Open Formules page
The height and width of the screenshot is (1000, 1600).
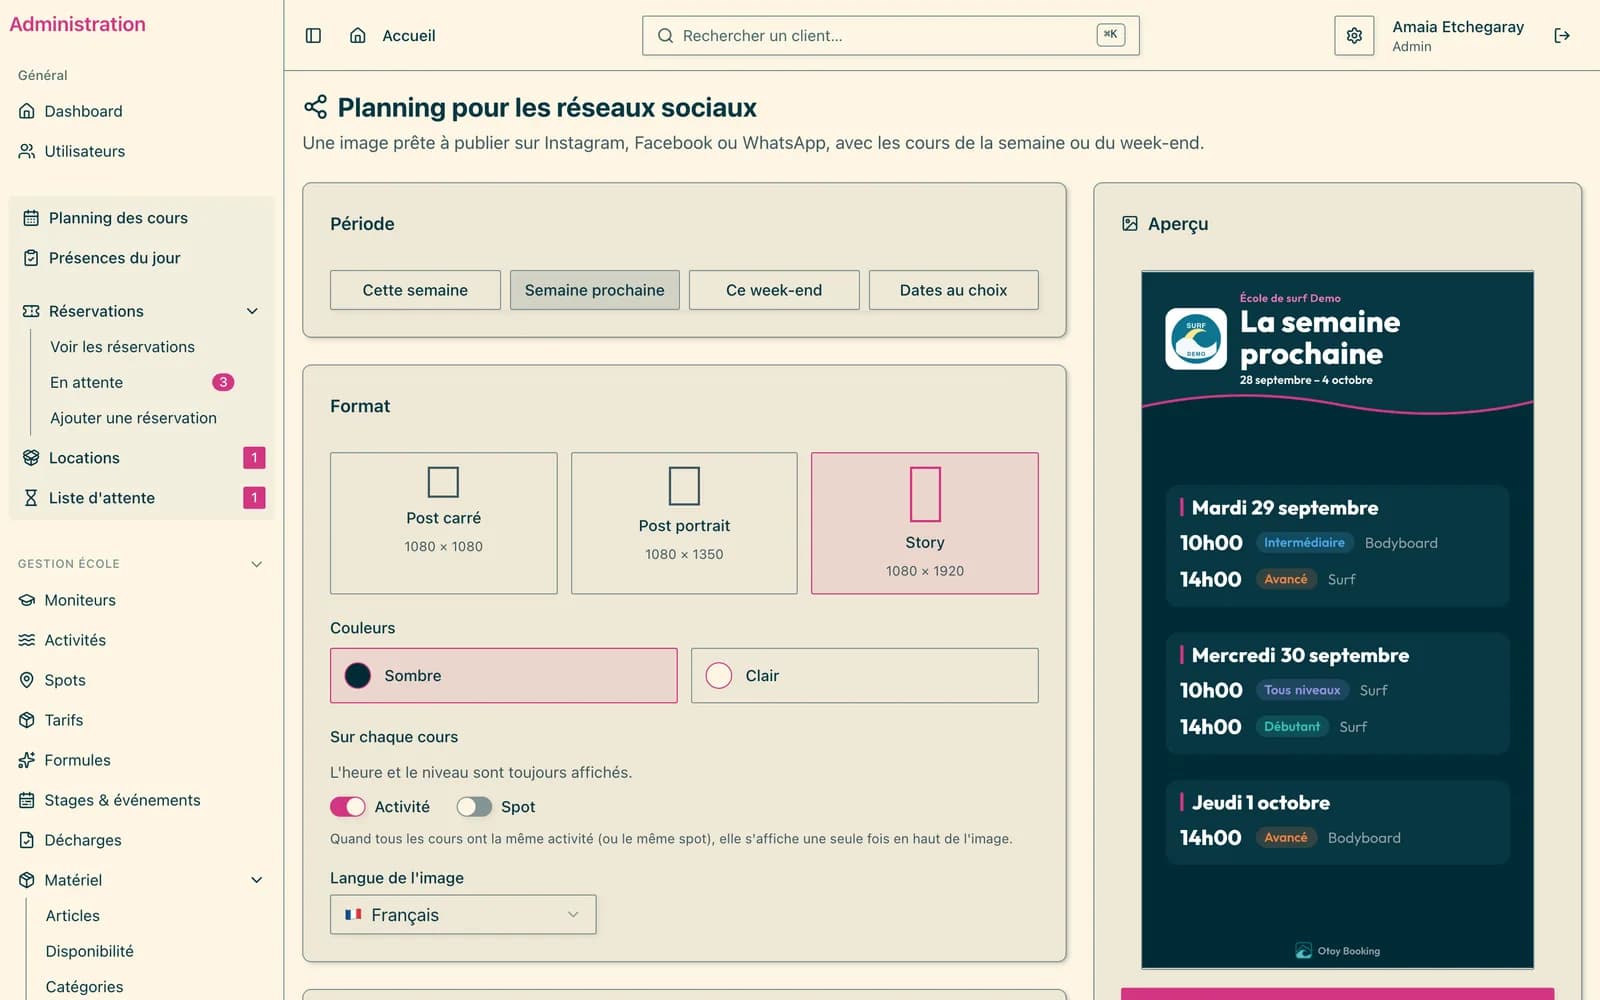[141, 760]
